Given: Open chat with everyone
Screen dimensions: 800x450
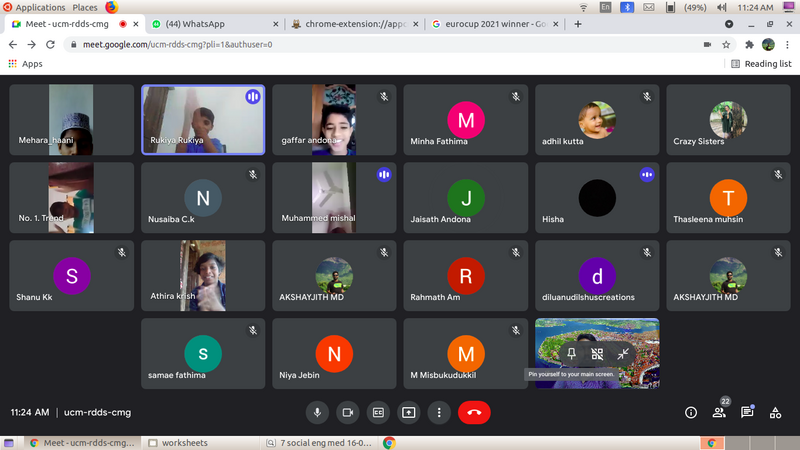Looking at the screenshot, I should (x=747, y=412).
